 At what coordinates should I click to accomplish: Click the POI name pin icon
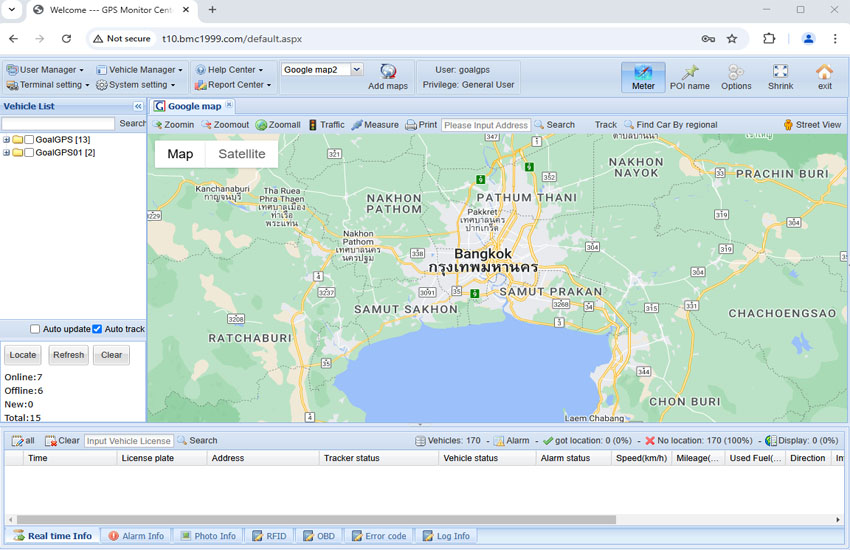(x=690, y=72)
